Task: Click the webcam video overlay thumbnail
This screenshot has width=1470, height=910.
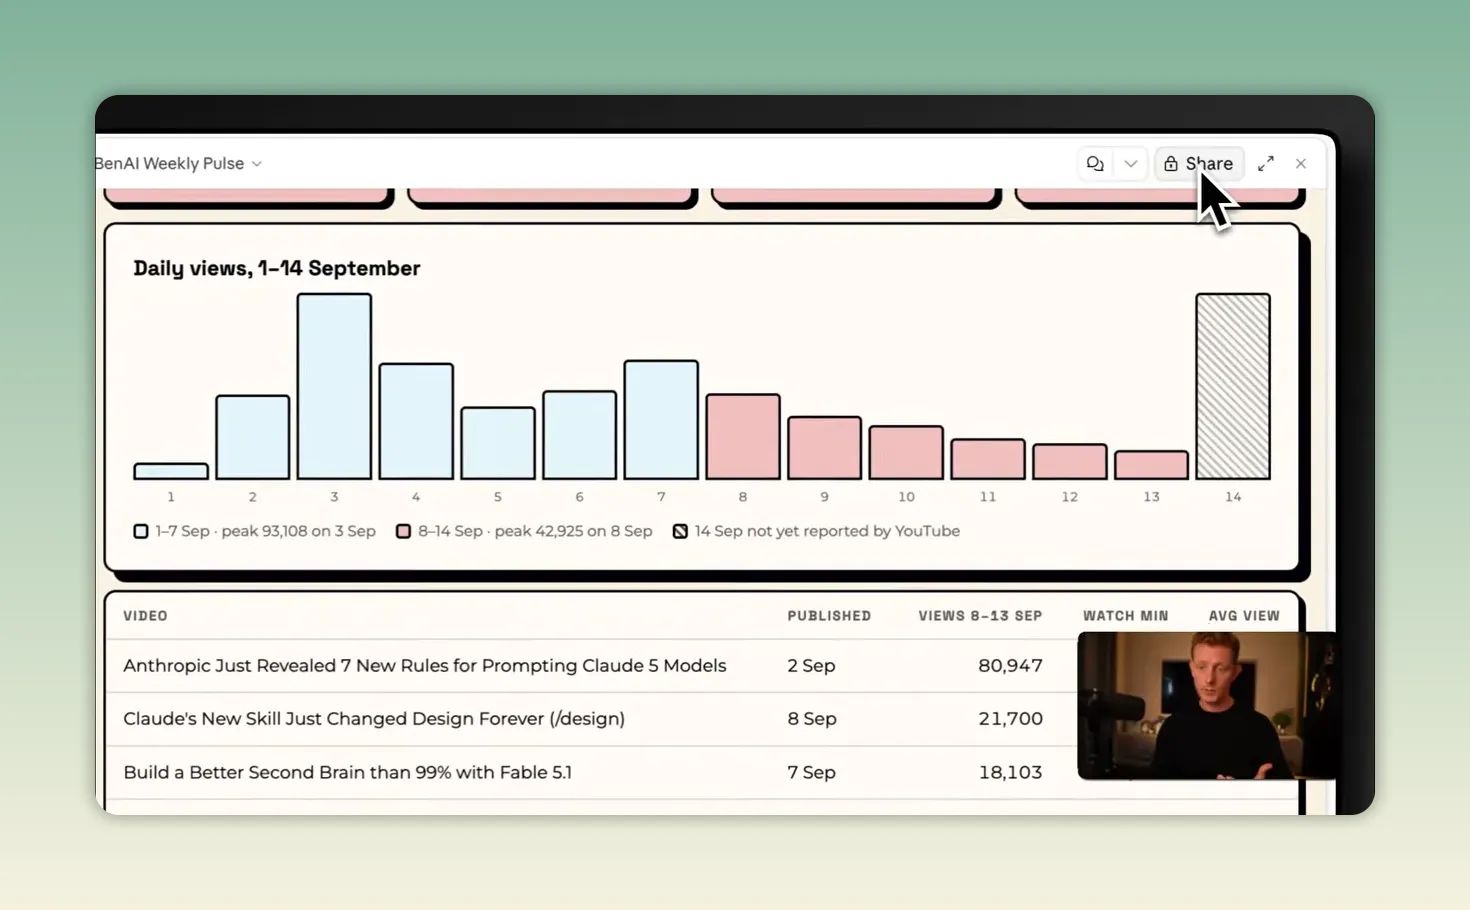Action: click(1207, 705)
